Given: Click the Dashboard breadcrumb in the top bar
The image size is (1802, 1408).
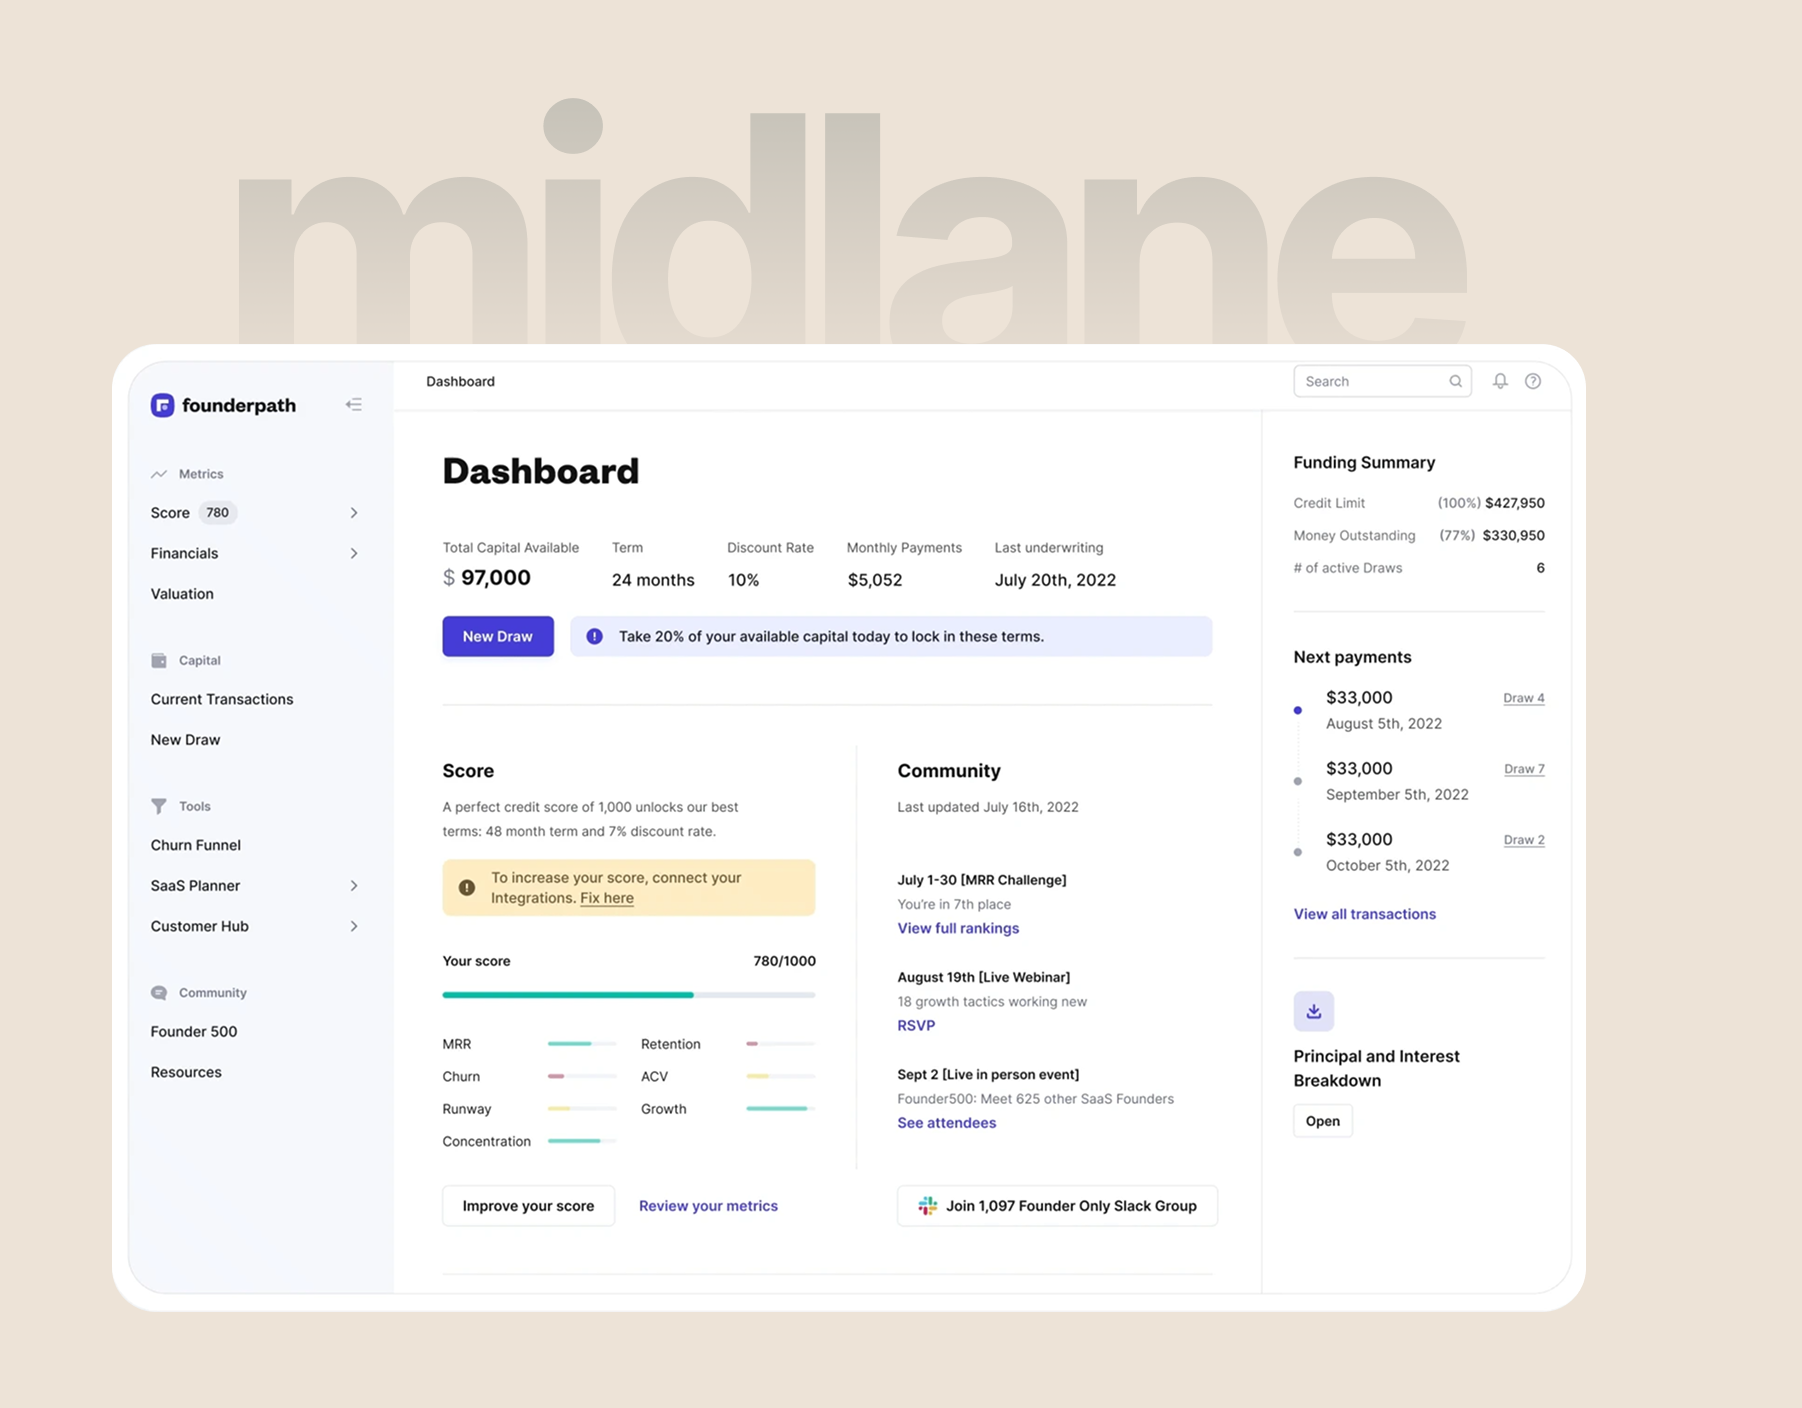Looking at the screenshot, I should (460, 381).
